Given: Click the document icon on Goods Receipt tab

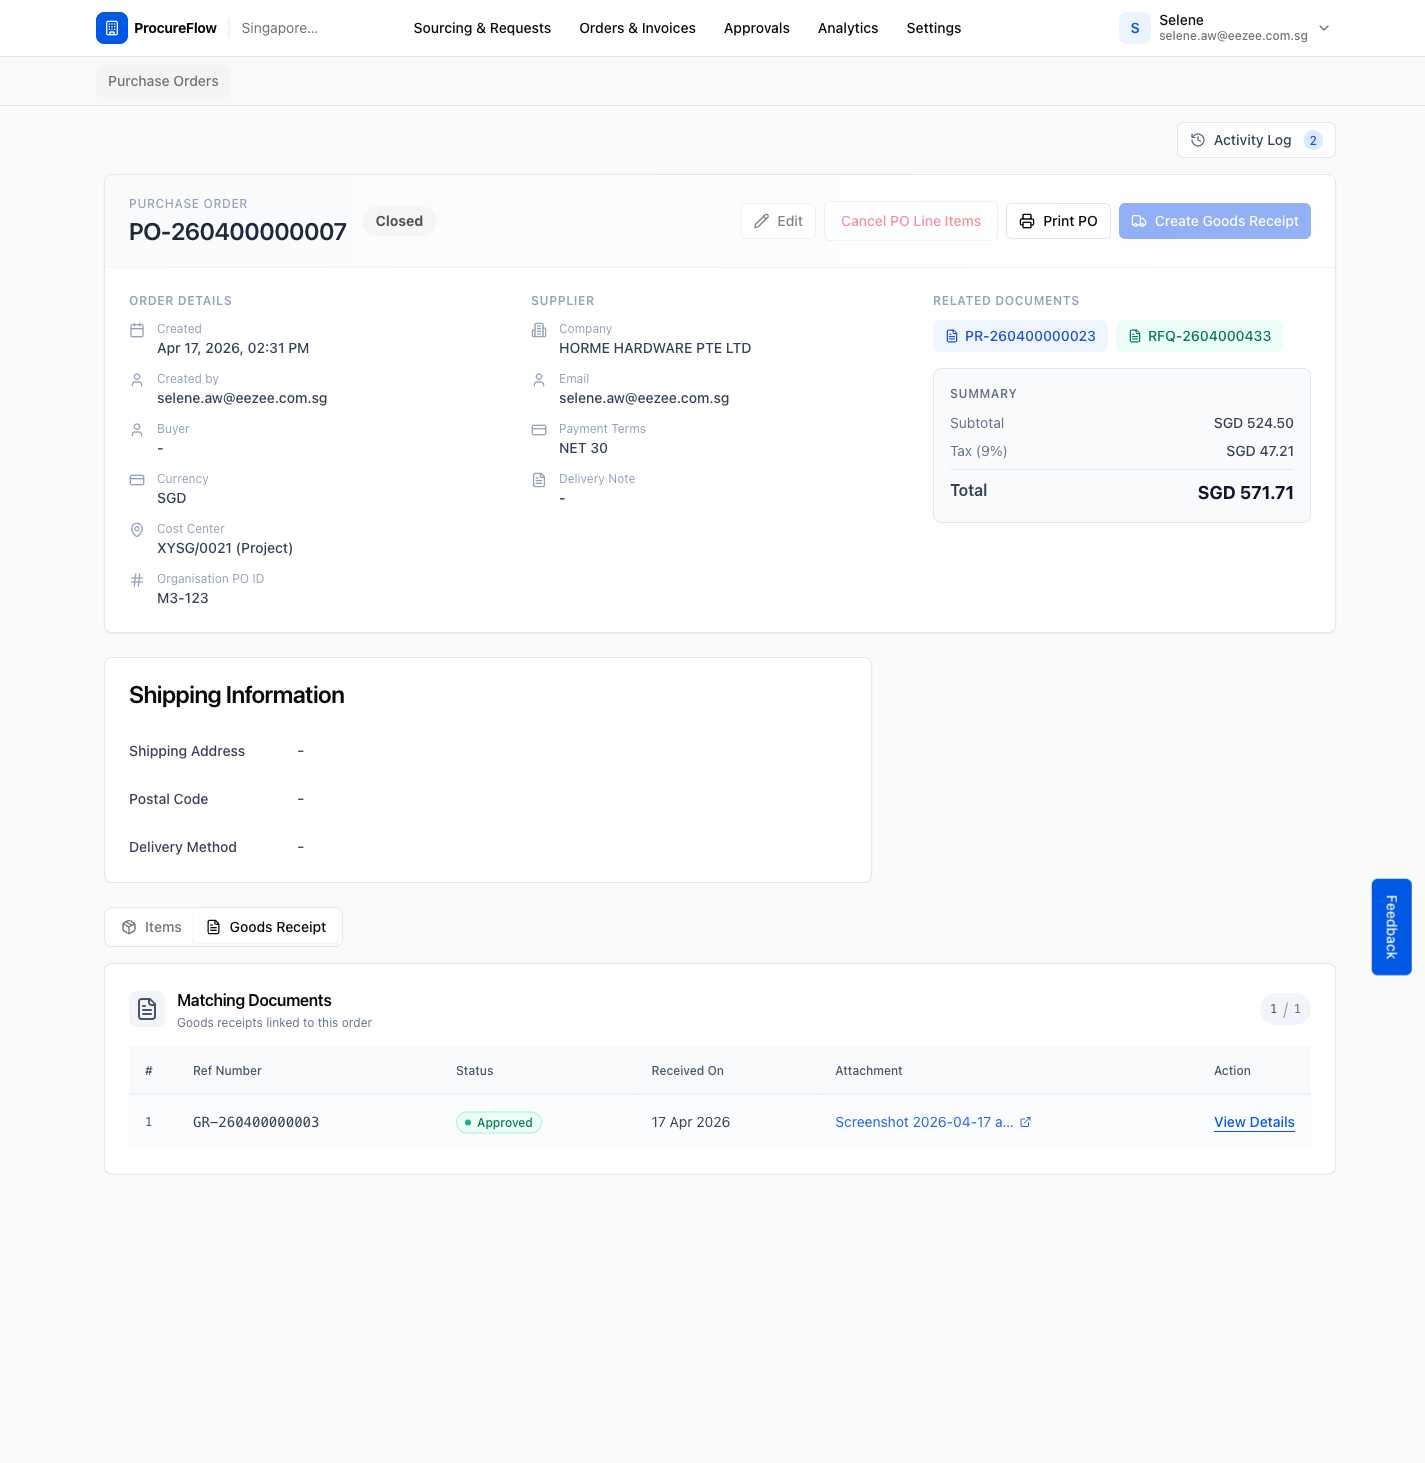Looking at the screenshot, I should click(214, 927).
